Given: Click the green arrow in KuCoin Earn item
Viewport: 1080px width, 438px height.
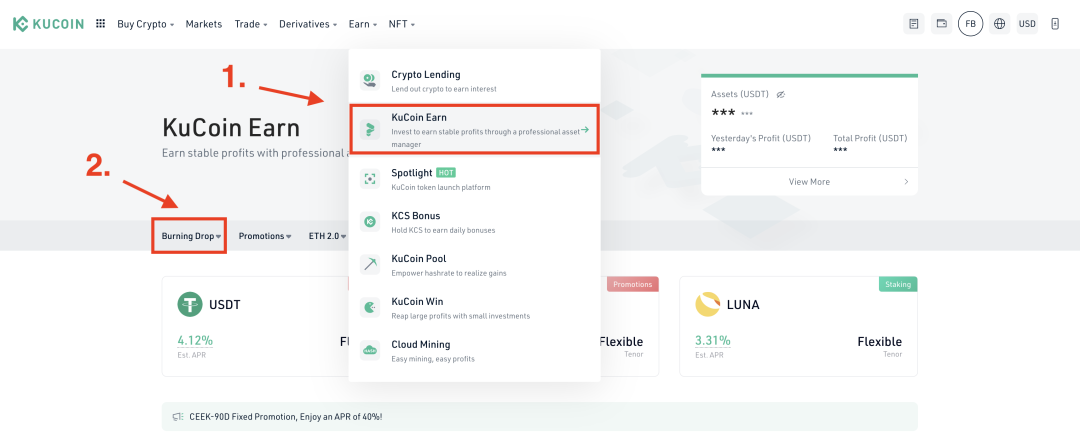Looking at the screenshot, I should [x=585, y=129].
